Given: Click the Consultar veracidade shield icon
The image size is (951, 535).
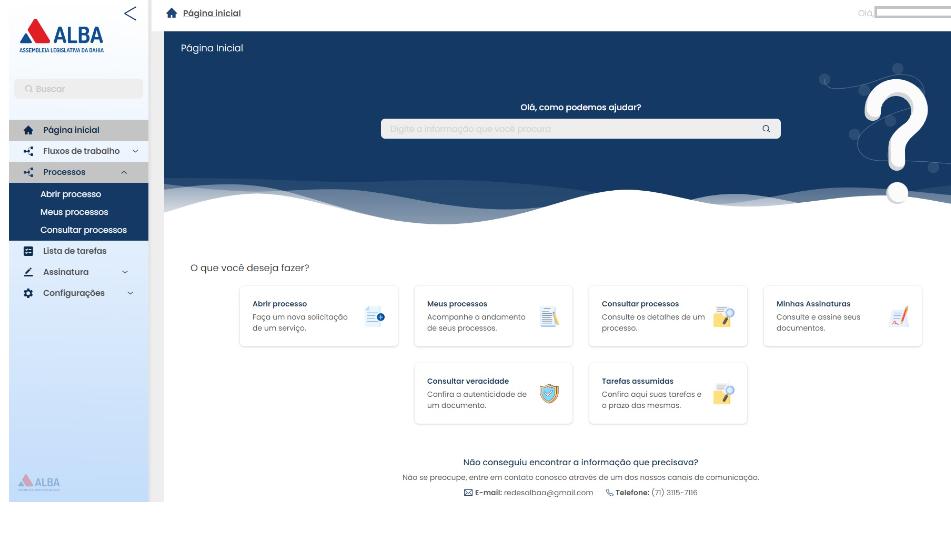Looking at the screenshot, I should click(x=549, y=393).
